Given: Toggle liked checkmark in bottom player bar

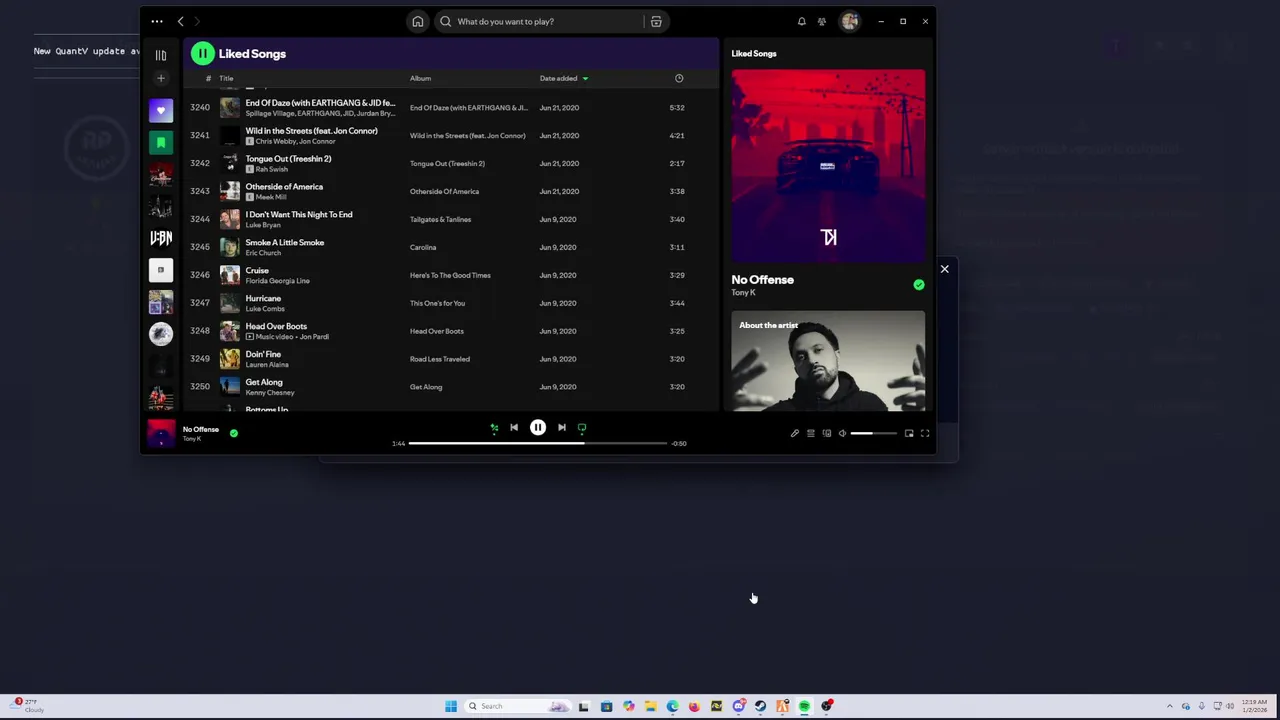Looking at the screenshot, I should point(234,433).
